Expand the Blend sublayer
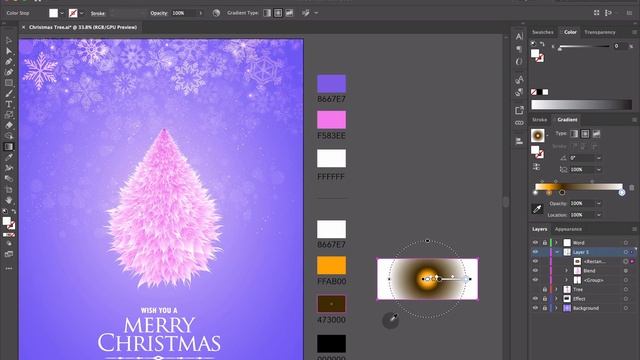Image resolution: width=640 pixels, height=360 pixels. [x=566, y=271]
